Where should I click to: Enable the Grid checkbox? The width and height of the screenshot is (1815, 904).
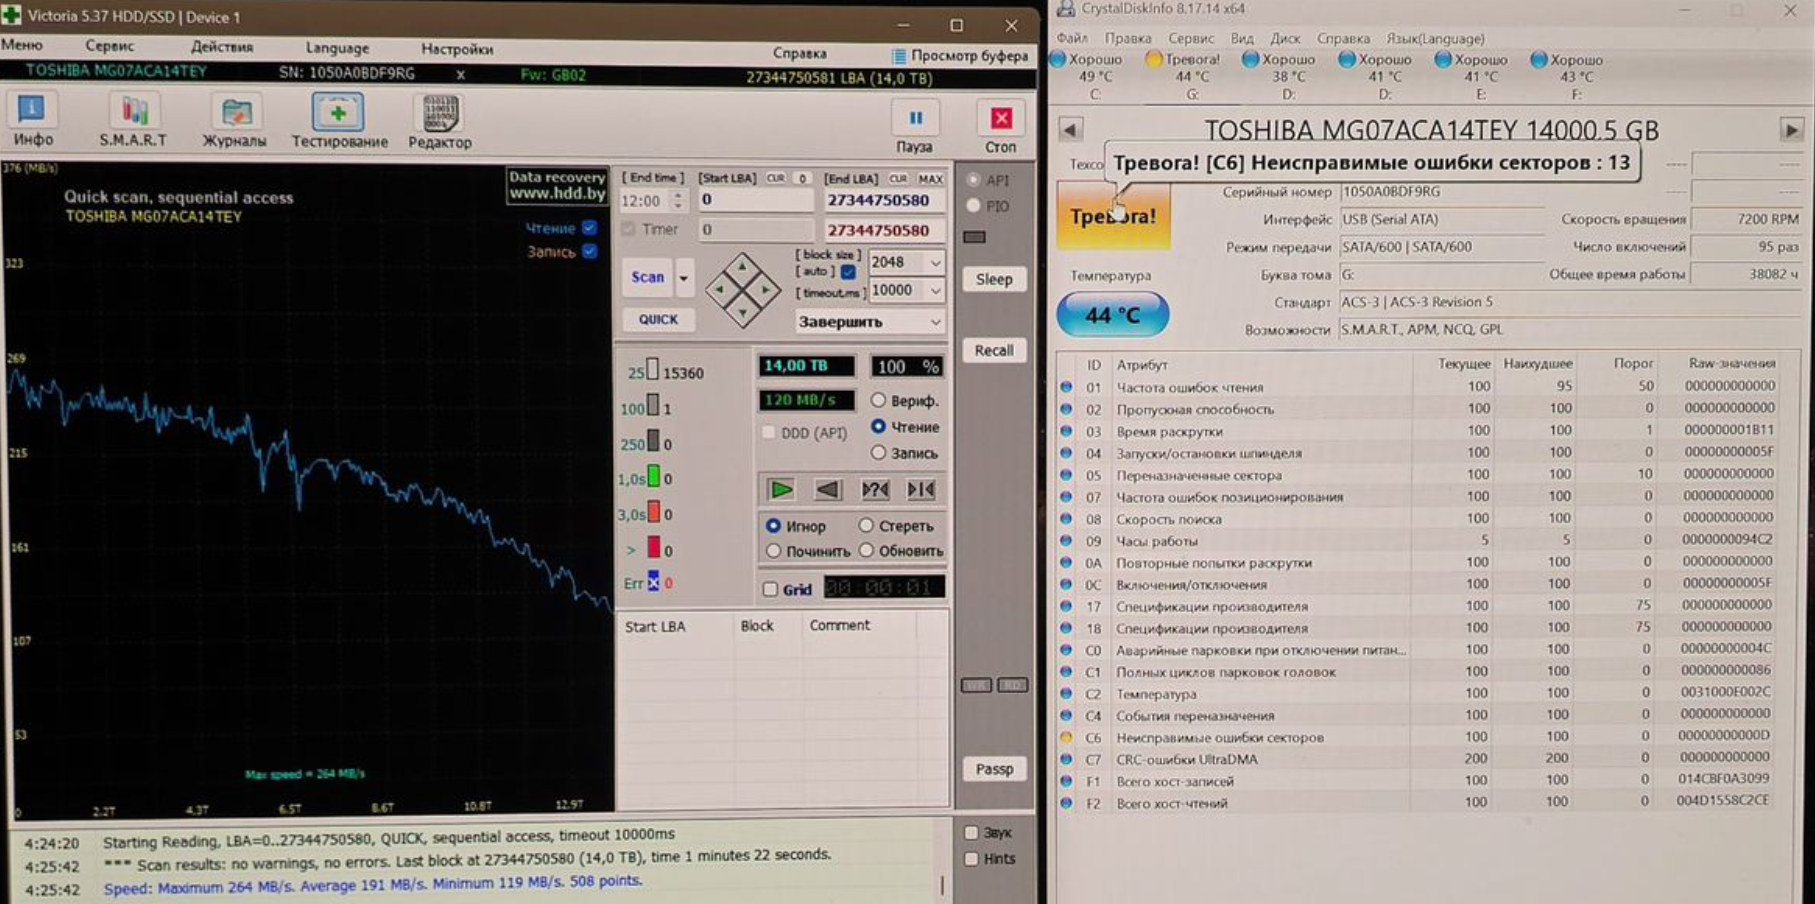tap(770, 589)
